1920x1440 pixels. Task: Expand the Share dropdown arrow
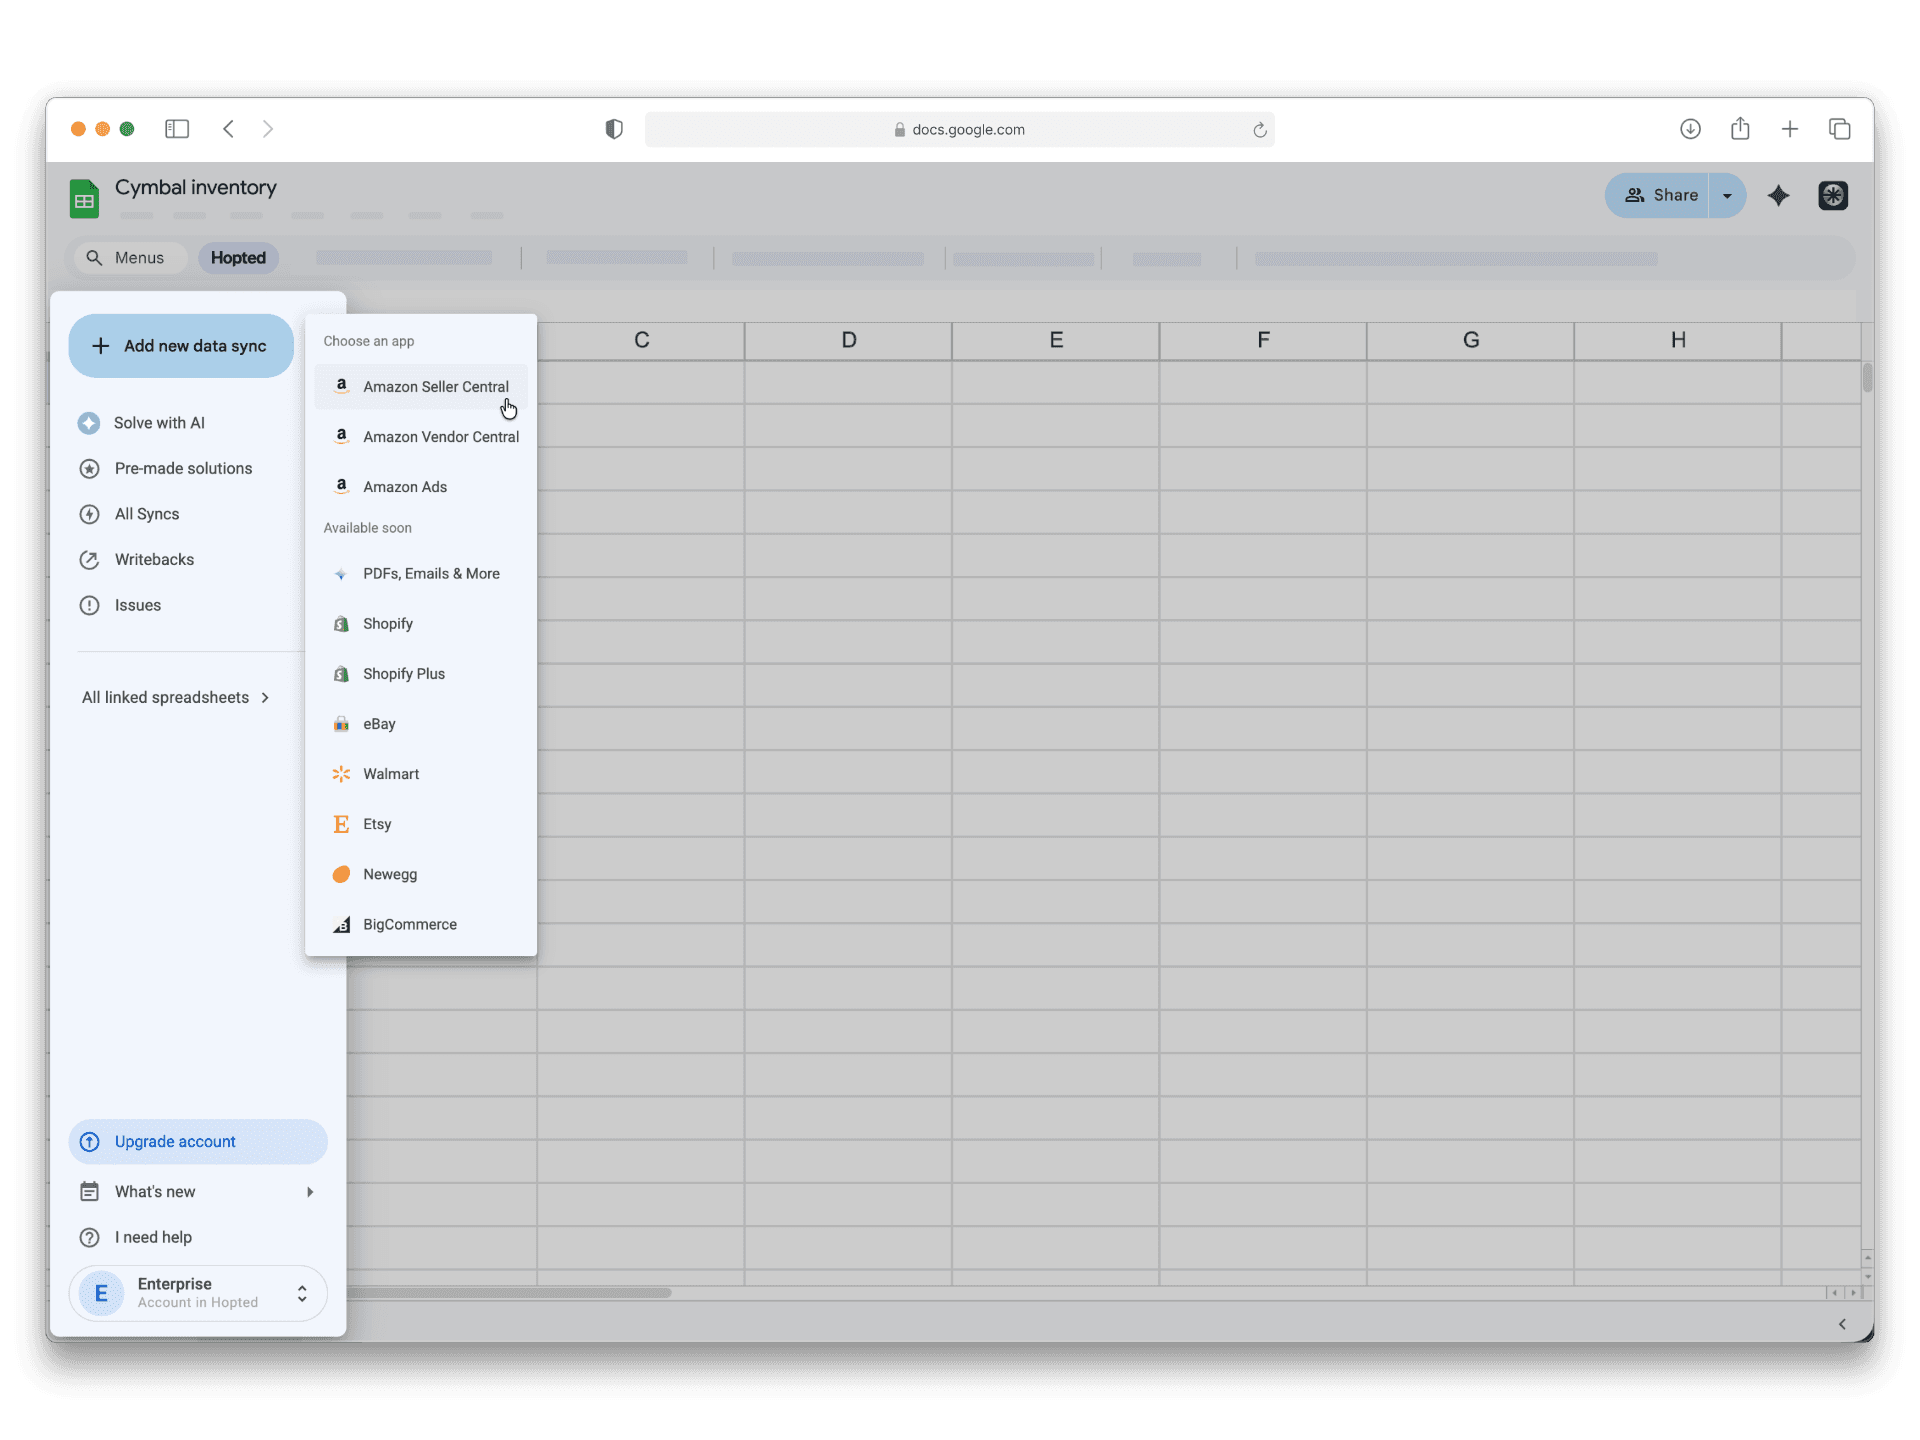click(1727, 195)
